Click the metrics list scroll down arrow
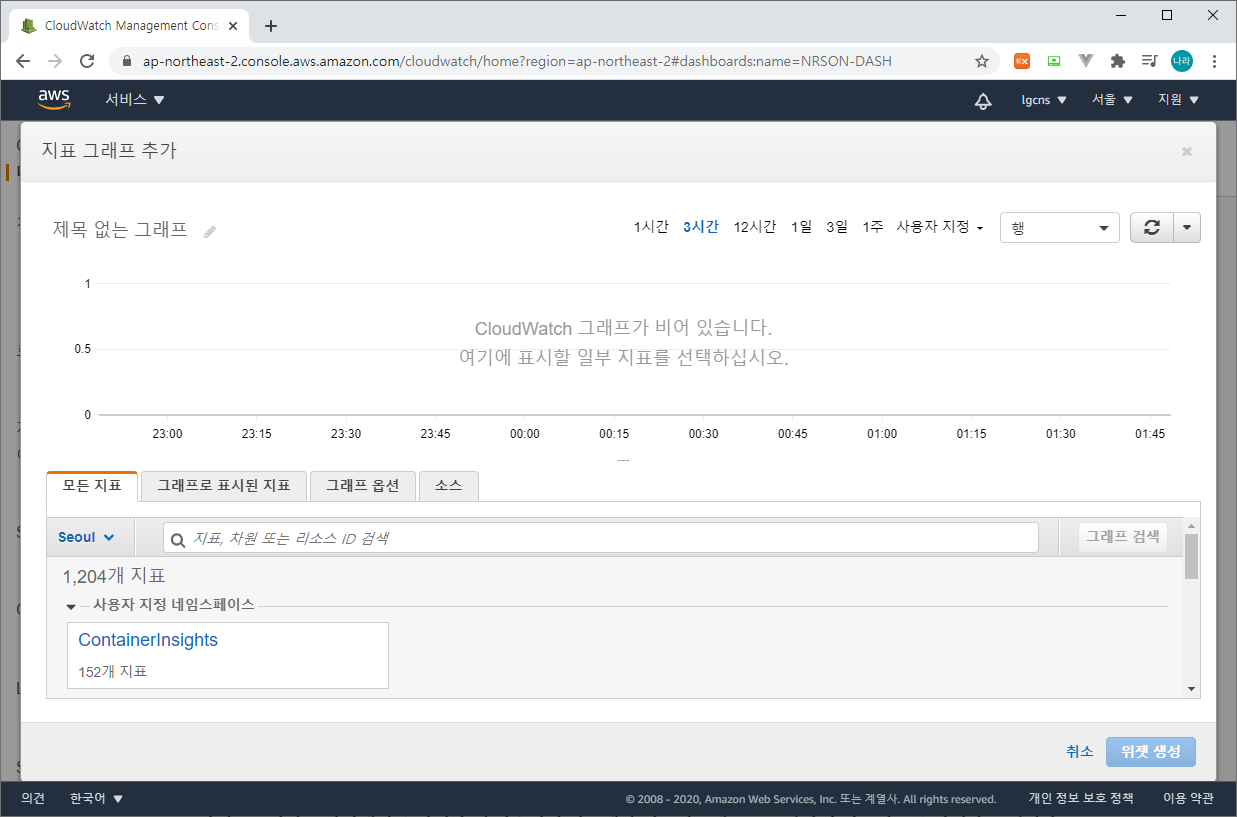 pyautogui.click(x=1191, y=689)
